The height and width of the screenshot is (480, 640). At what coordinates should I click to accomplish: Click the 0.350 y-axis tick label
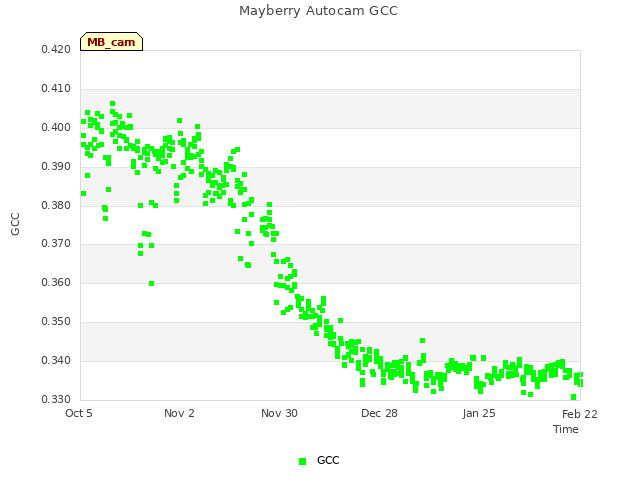(x=56, y=321)
